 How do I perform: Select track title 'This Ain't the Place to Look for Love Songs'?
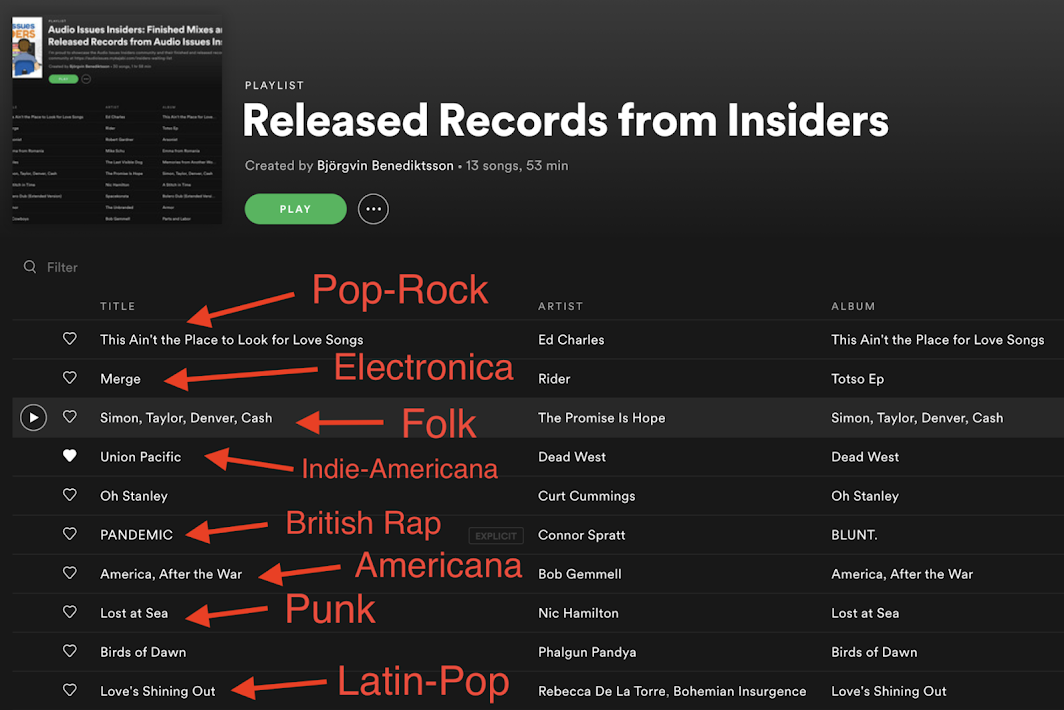click(231, 340)
